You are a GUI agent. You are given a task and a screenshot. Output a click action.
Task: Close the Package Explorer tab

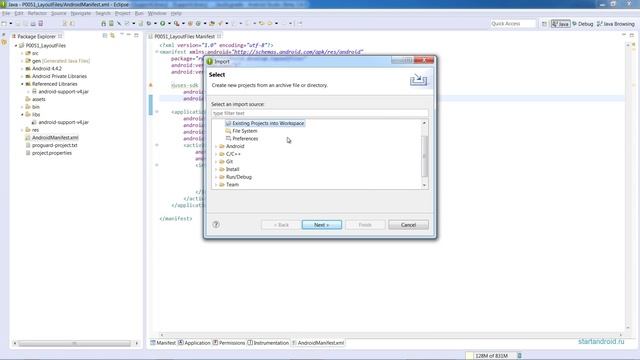60,36
